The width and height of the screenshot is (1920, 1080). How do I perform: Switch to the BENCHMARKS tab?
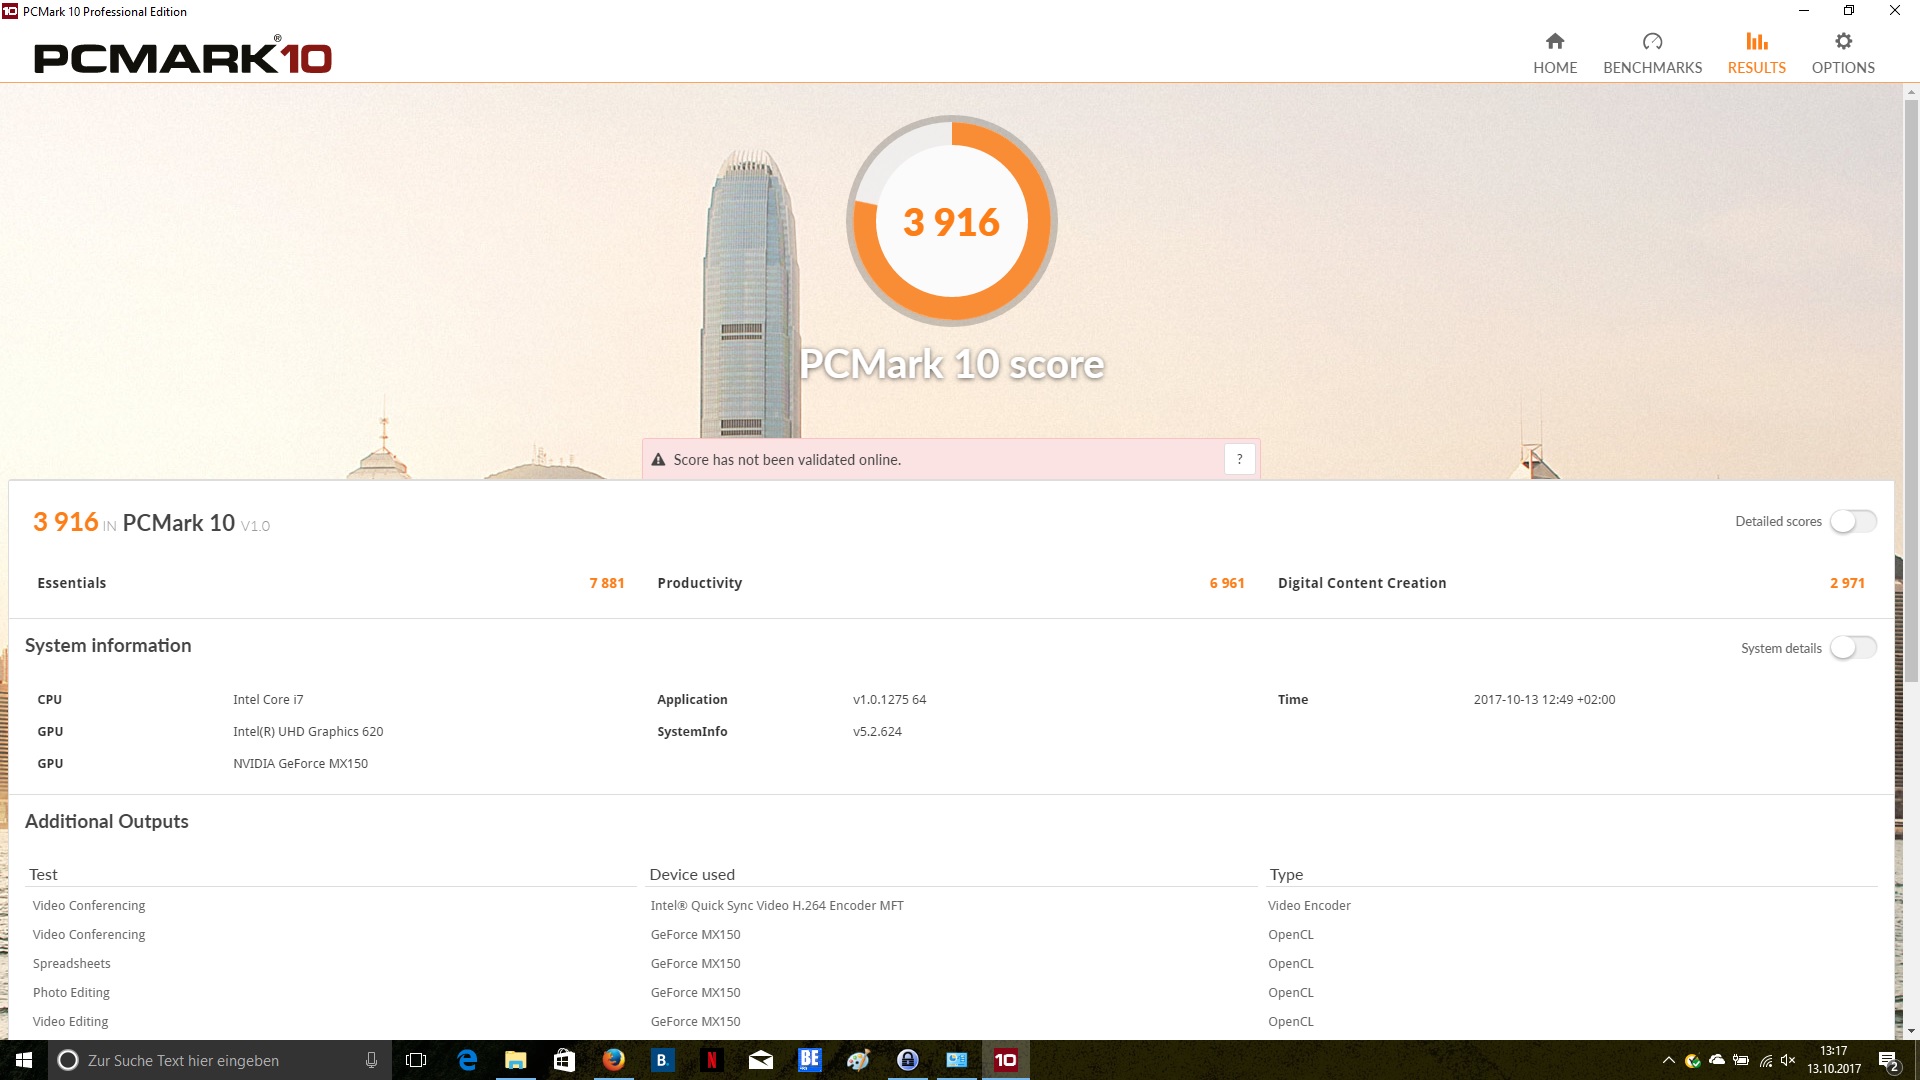tap(1652, 53)
